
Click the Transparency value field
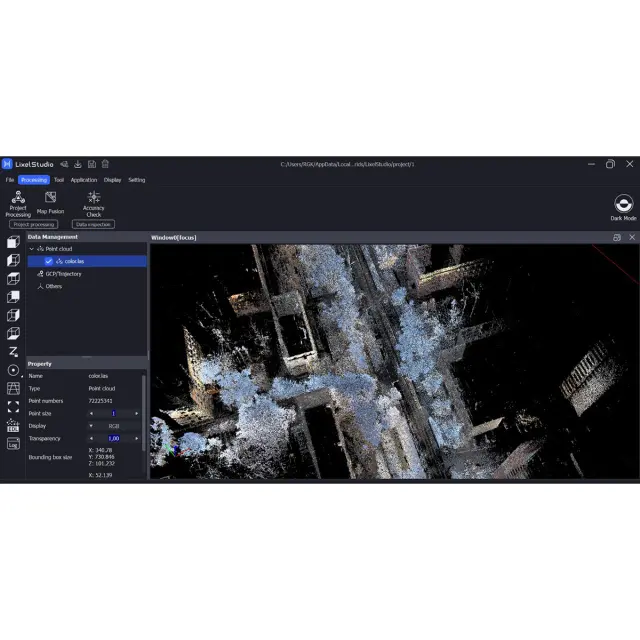click(x=114, y=438)
